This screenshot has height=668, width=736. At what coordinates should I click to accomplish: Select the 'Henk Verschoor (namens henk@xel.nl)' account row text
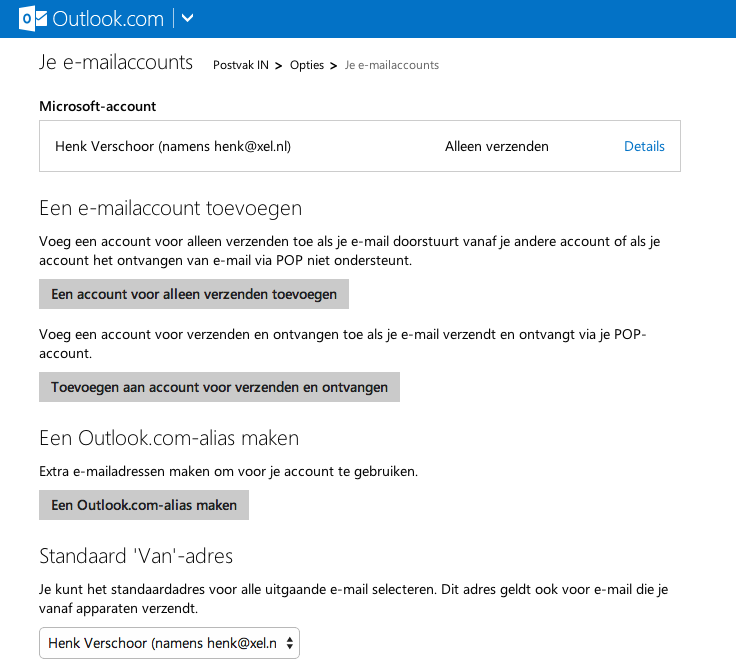coord(173,146)
